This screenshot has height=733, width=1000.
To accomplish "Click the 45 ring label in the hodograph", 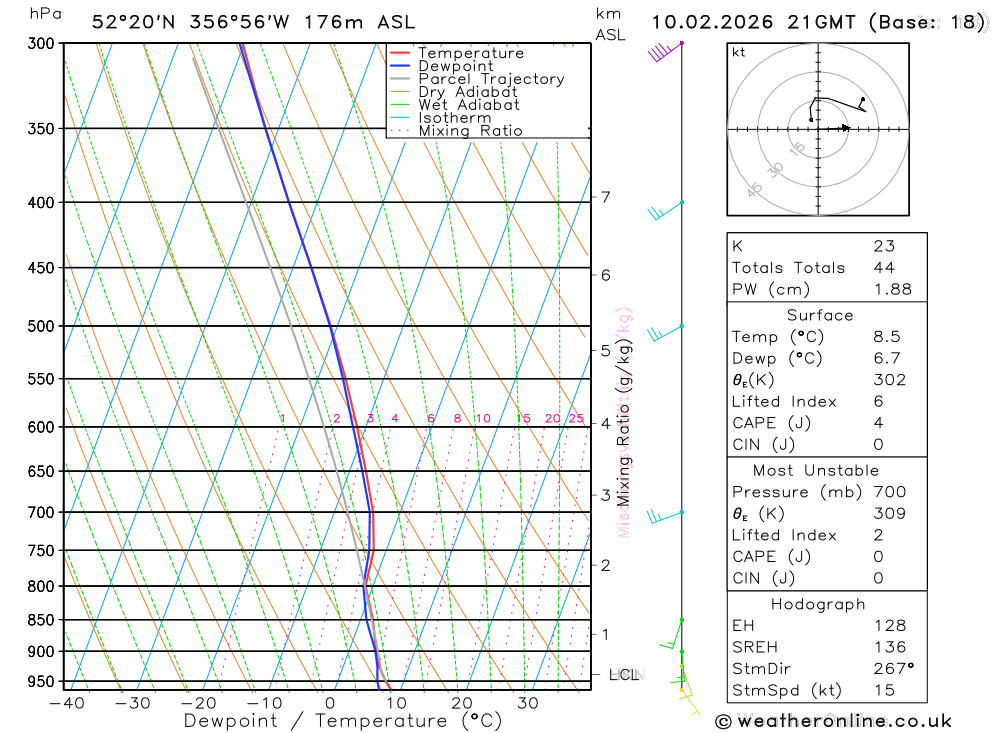I will tap(754, 189).
